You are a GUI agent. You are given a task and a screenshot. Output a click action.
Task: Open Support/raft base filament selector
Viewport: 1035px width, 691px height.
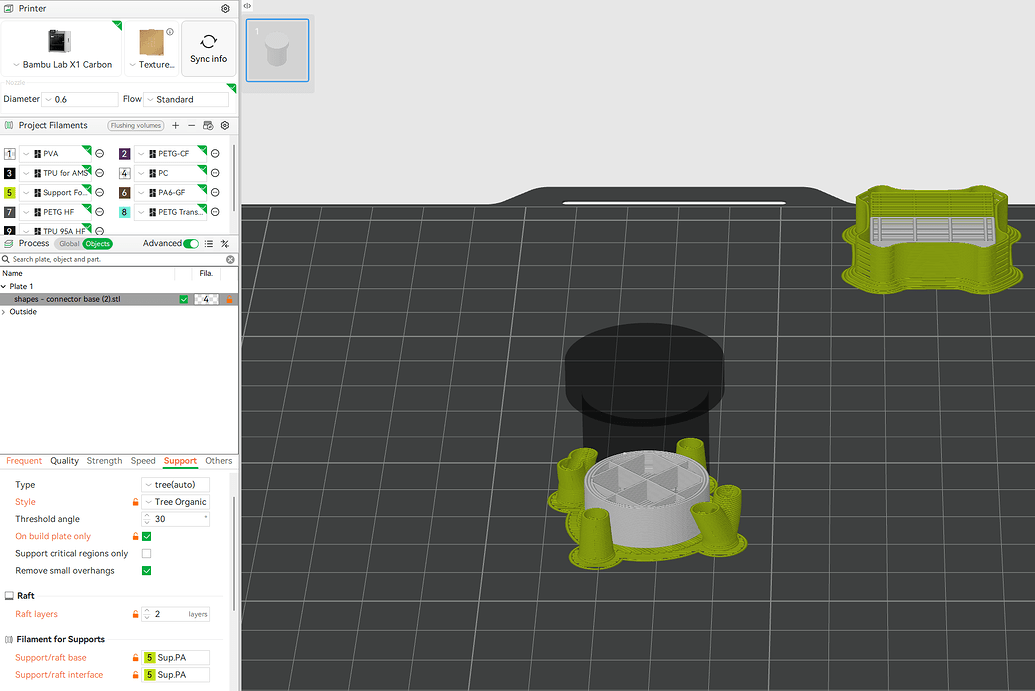176,657
